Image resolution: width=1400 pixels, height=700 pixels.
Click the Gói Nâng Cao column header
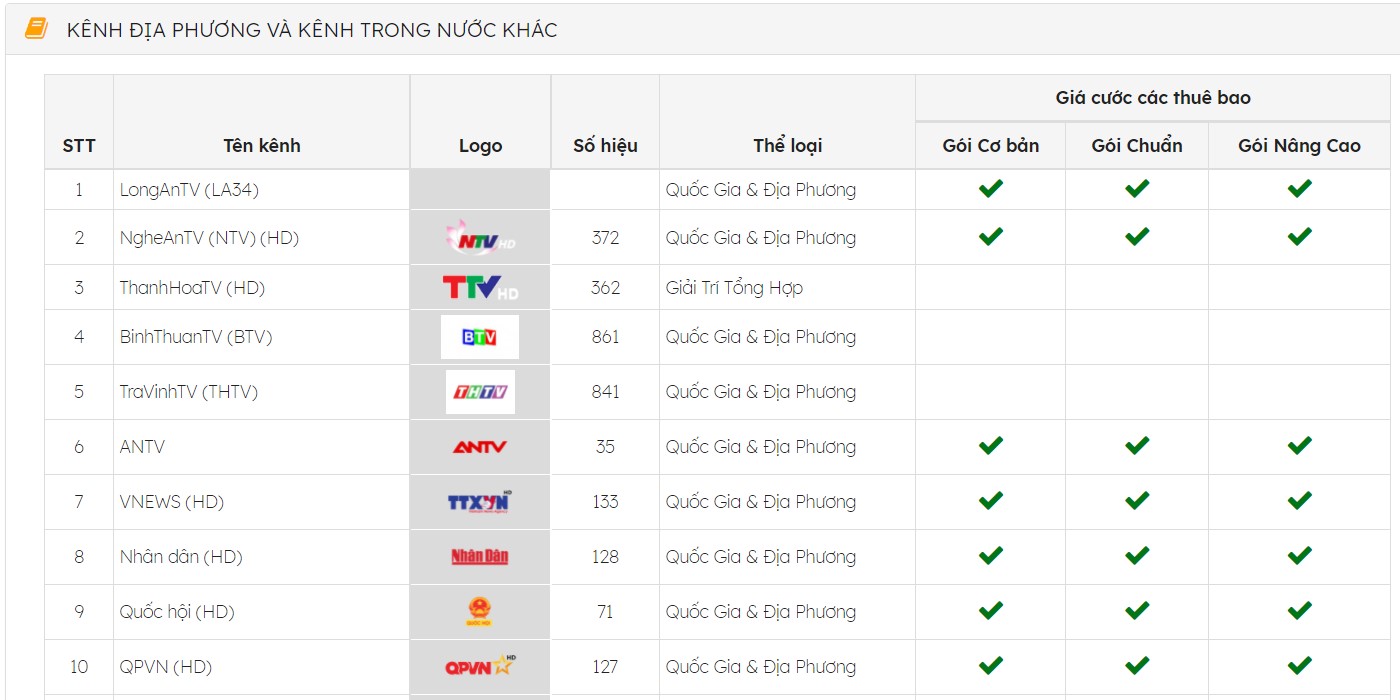point(1299,146)
